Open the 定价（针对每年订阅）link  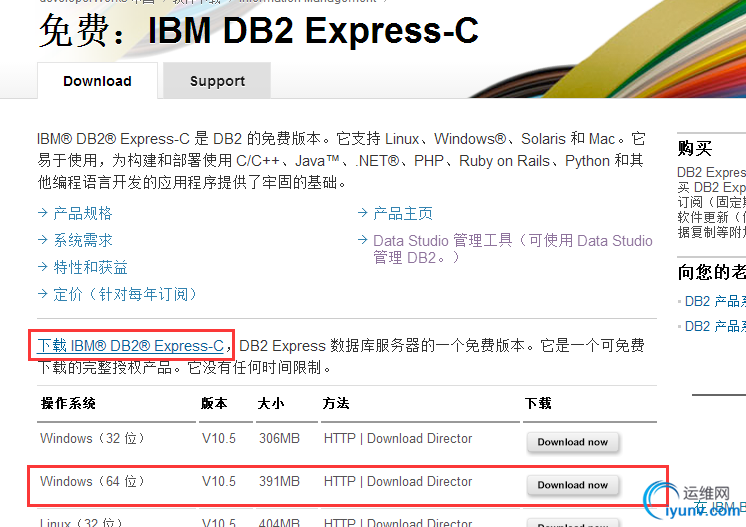[125, 294]
